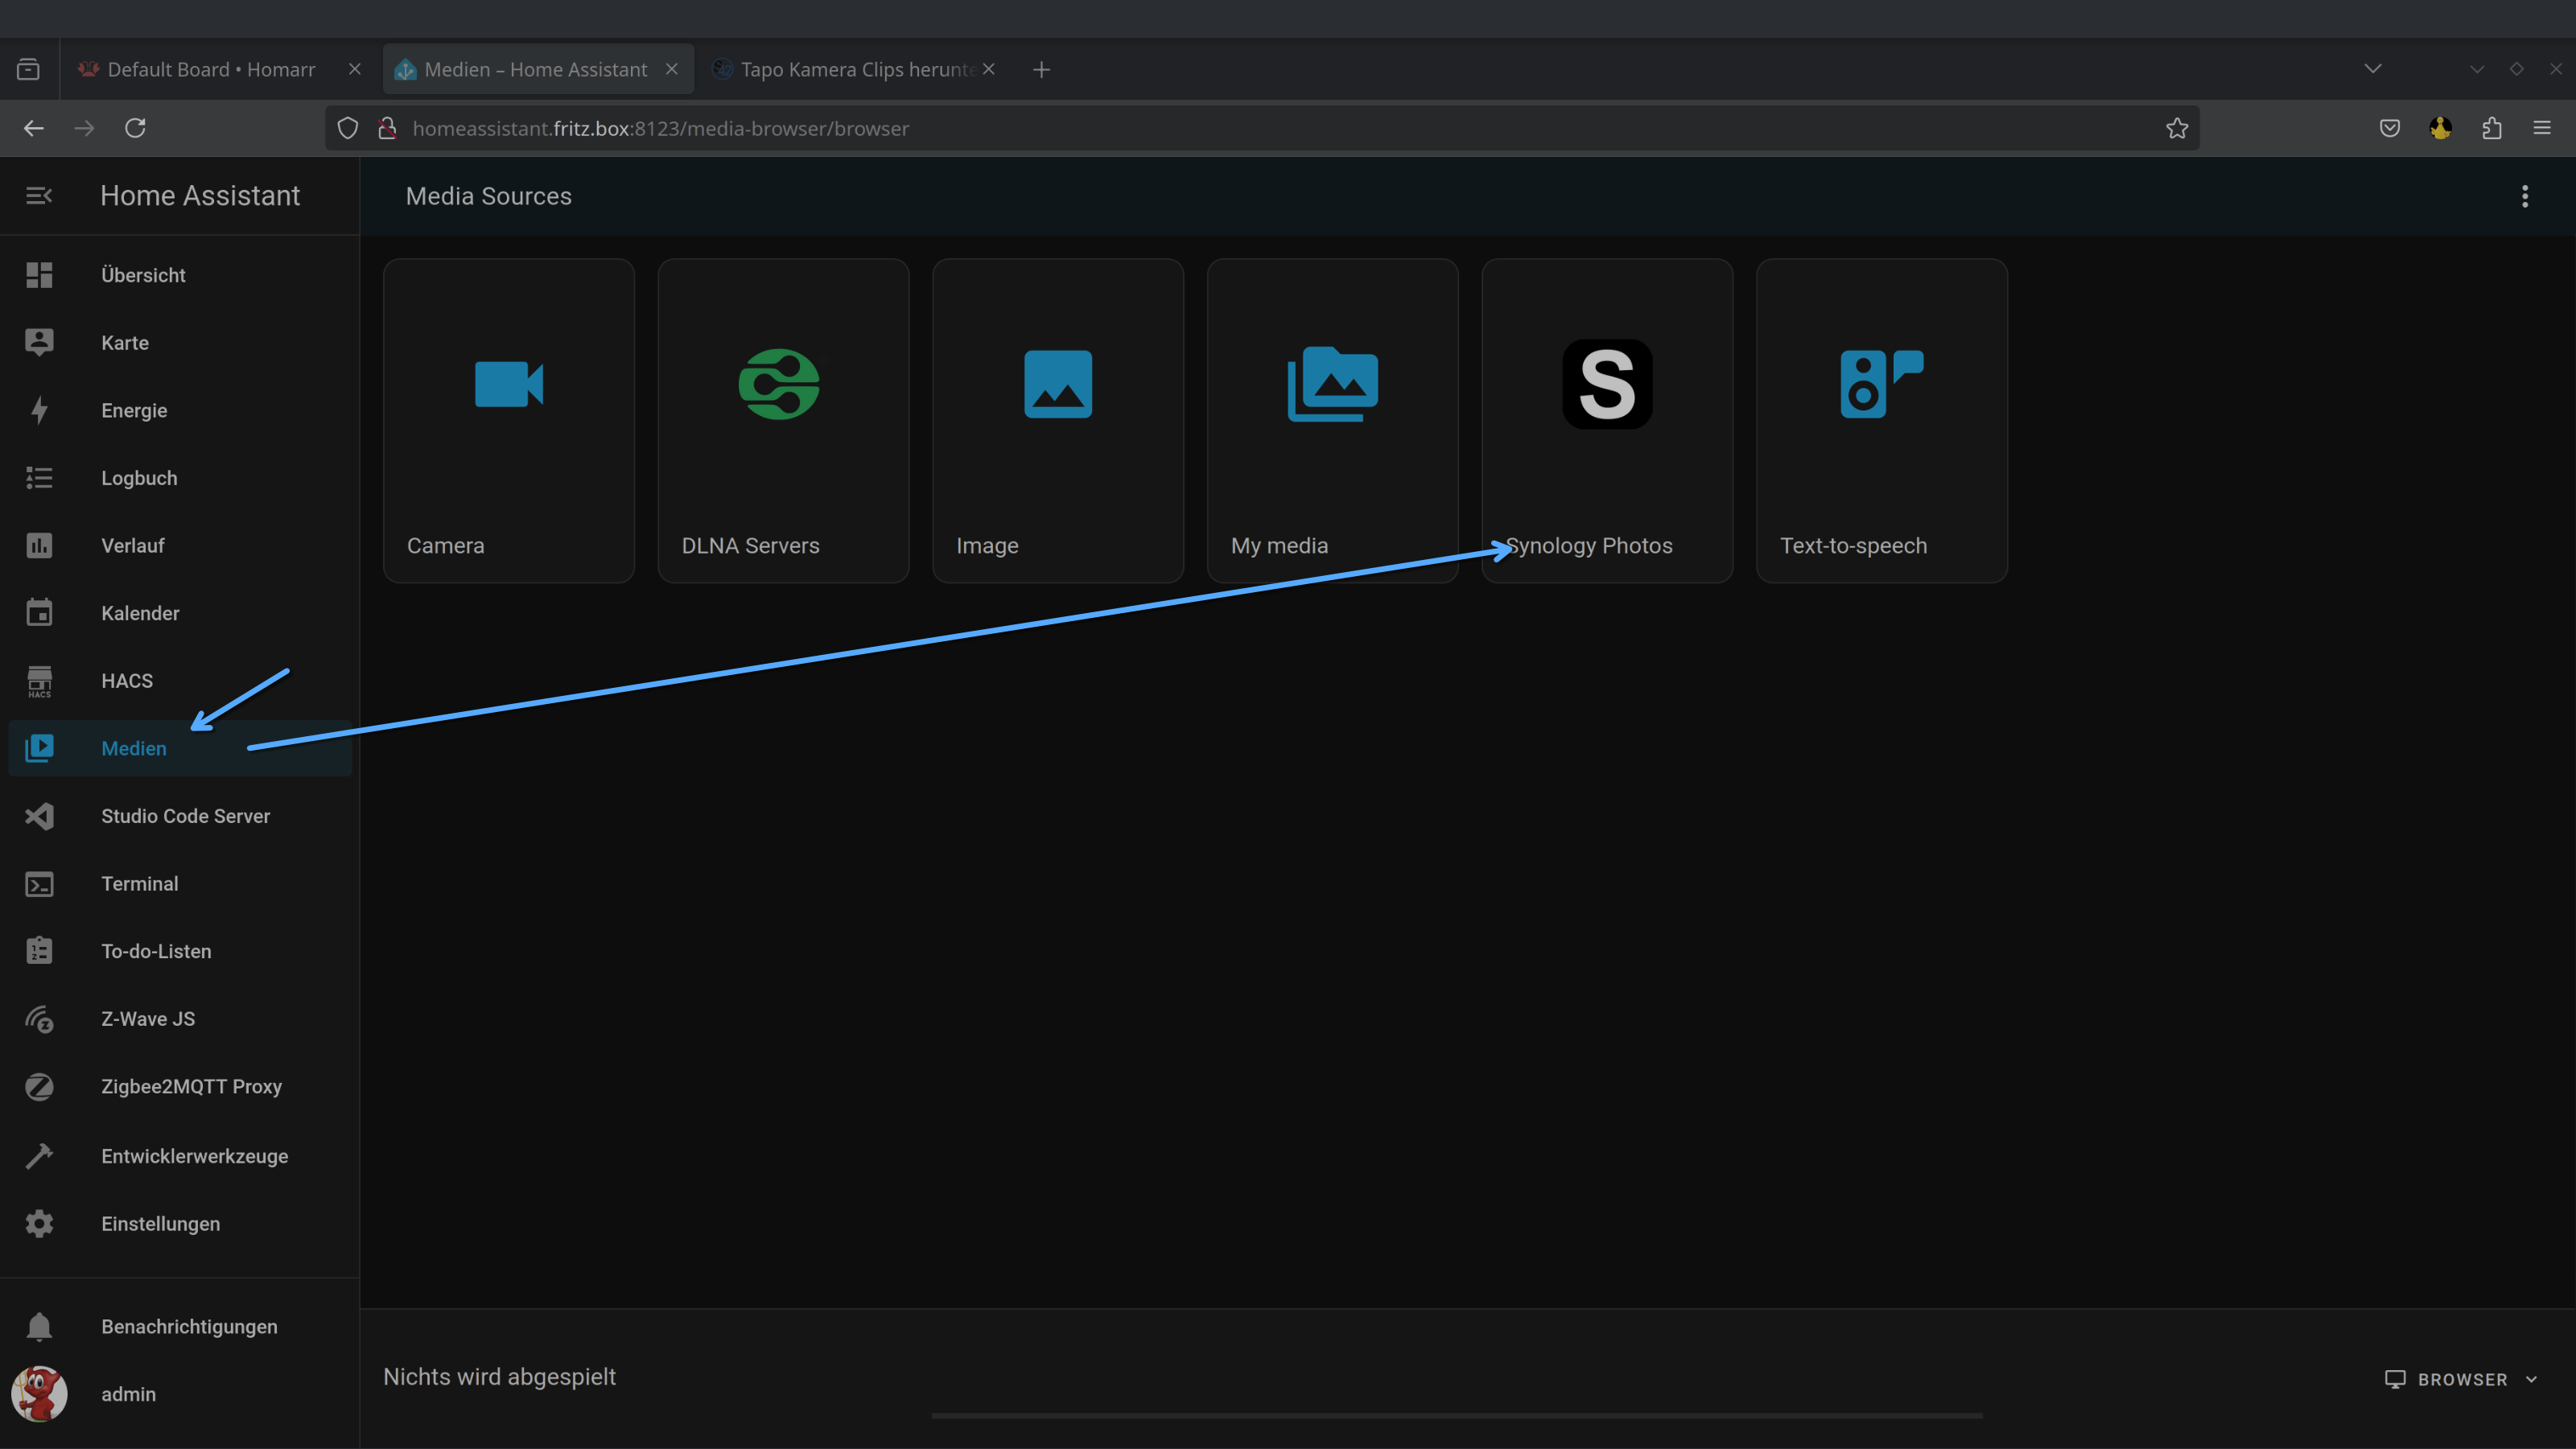Open the Synology Photos source
This screenshot has height=1449, width=2576.
point(1606,420)
